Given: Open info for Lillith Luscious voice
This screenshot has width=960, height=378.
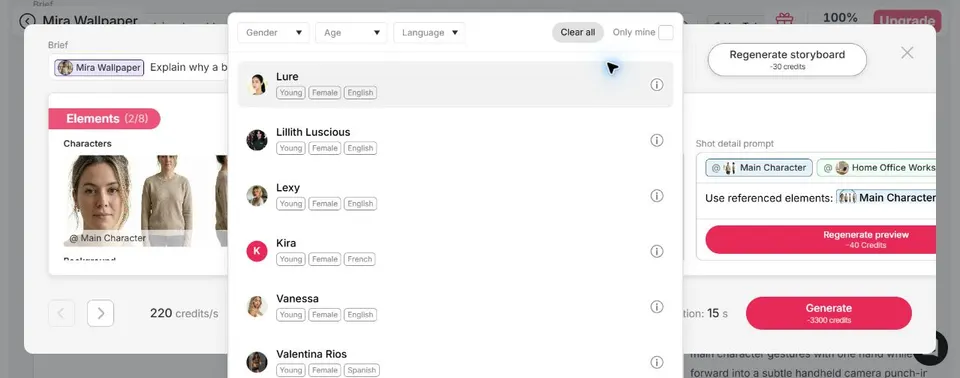Looking at the screenshot, I should pyautogui.click(x=656, y=140).
